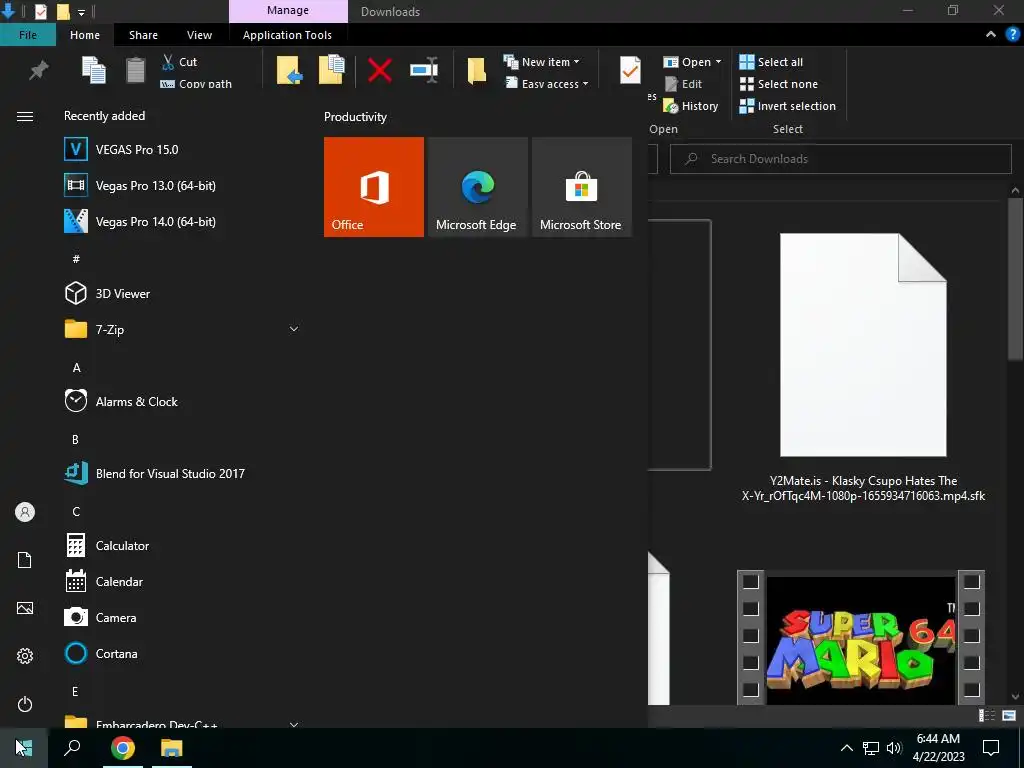
Task: Click the red Delete icon in ribbon
Action: [x=379, y=70]
